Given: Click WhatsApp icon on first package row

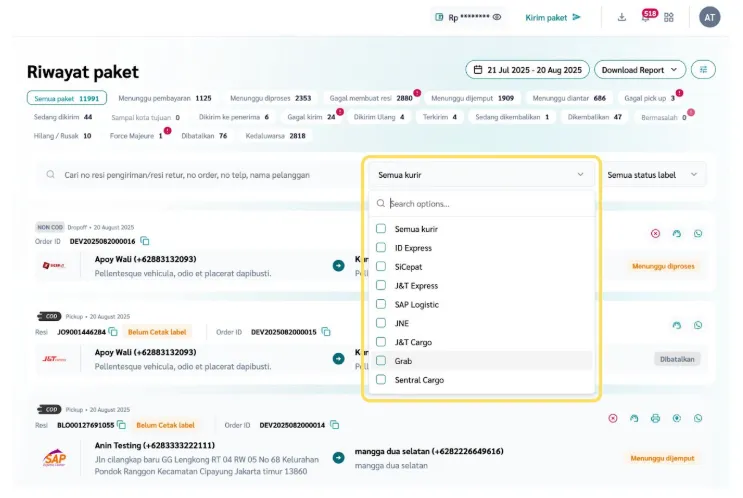Looking at the screenshot, I should click(698, 234).
